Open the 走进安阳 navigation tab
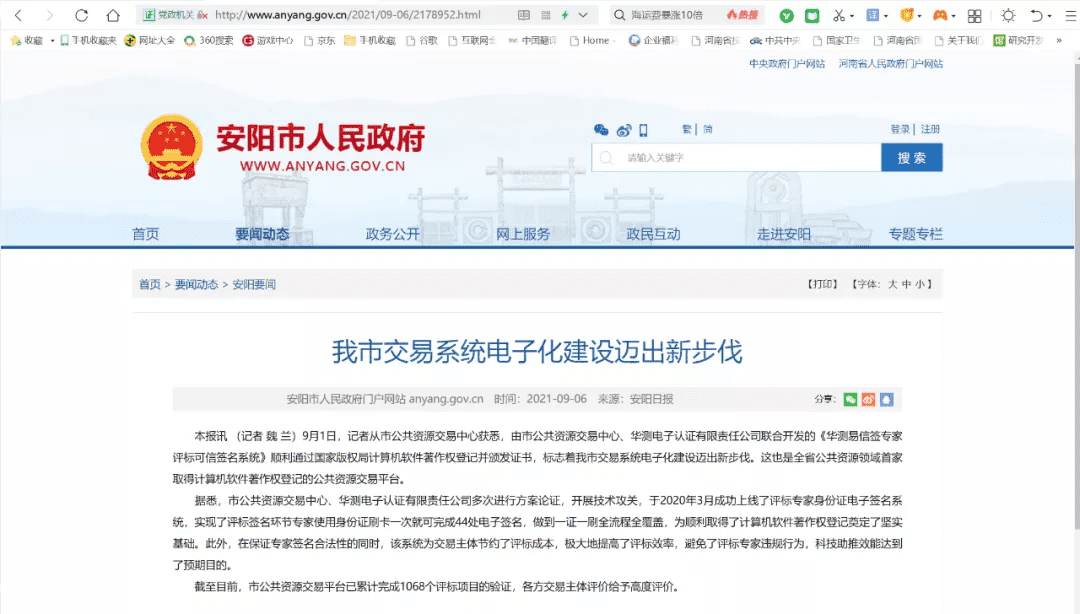 click(784, 234)
